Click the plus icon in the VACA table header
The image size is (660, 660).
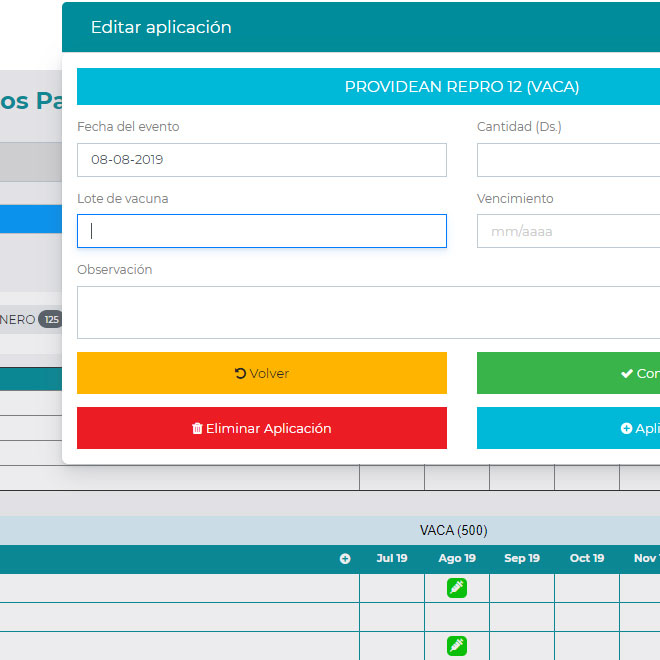click(x=345, y=559)
